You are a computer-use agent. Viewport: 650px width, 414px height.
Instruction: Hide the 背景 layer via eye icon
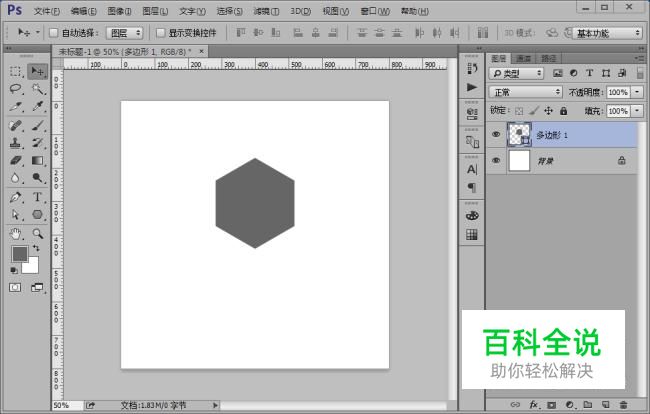pos(496,160)
